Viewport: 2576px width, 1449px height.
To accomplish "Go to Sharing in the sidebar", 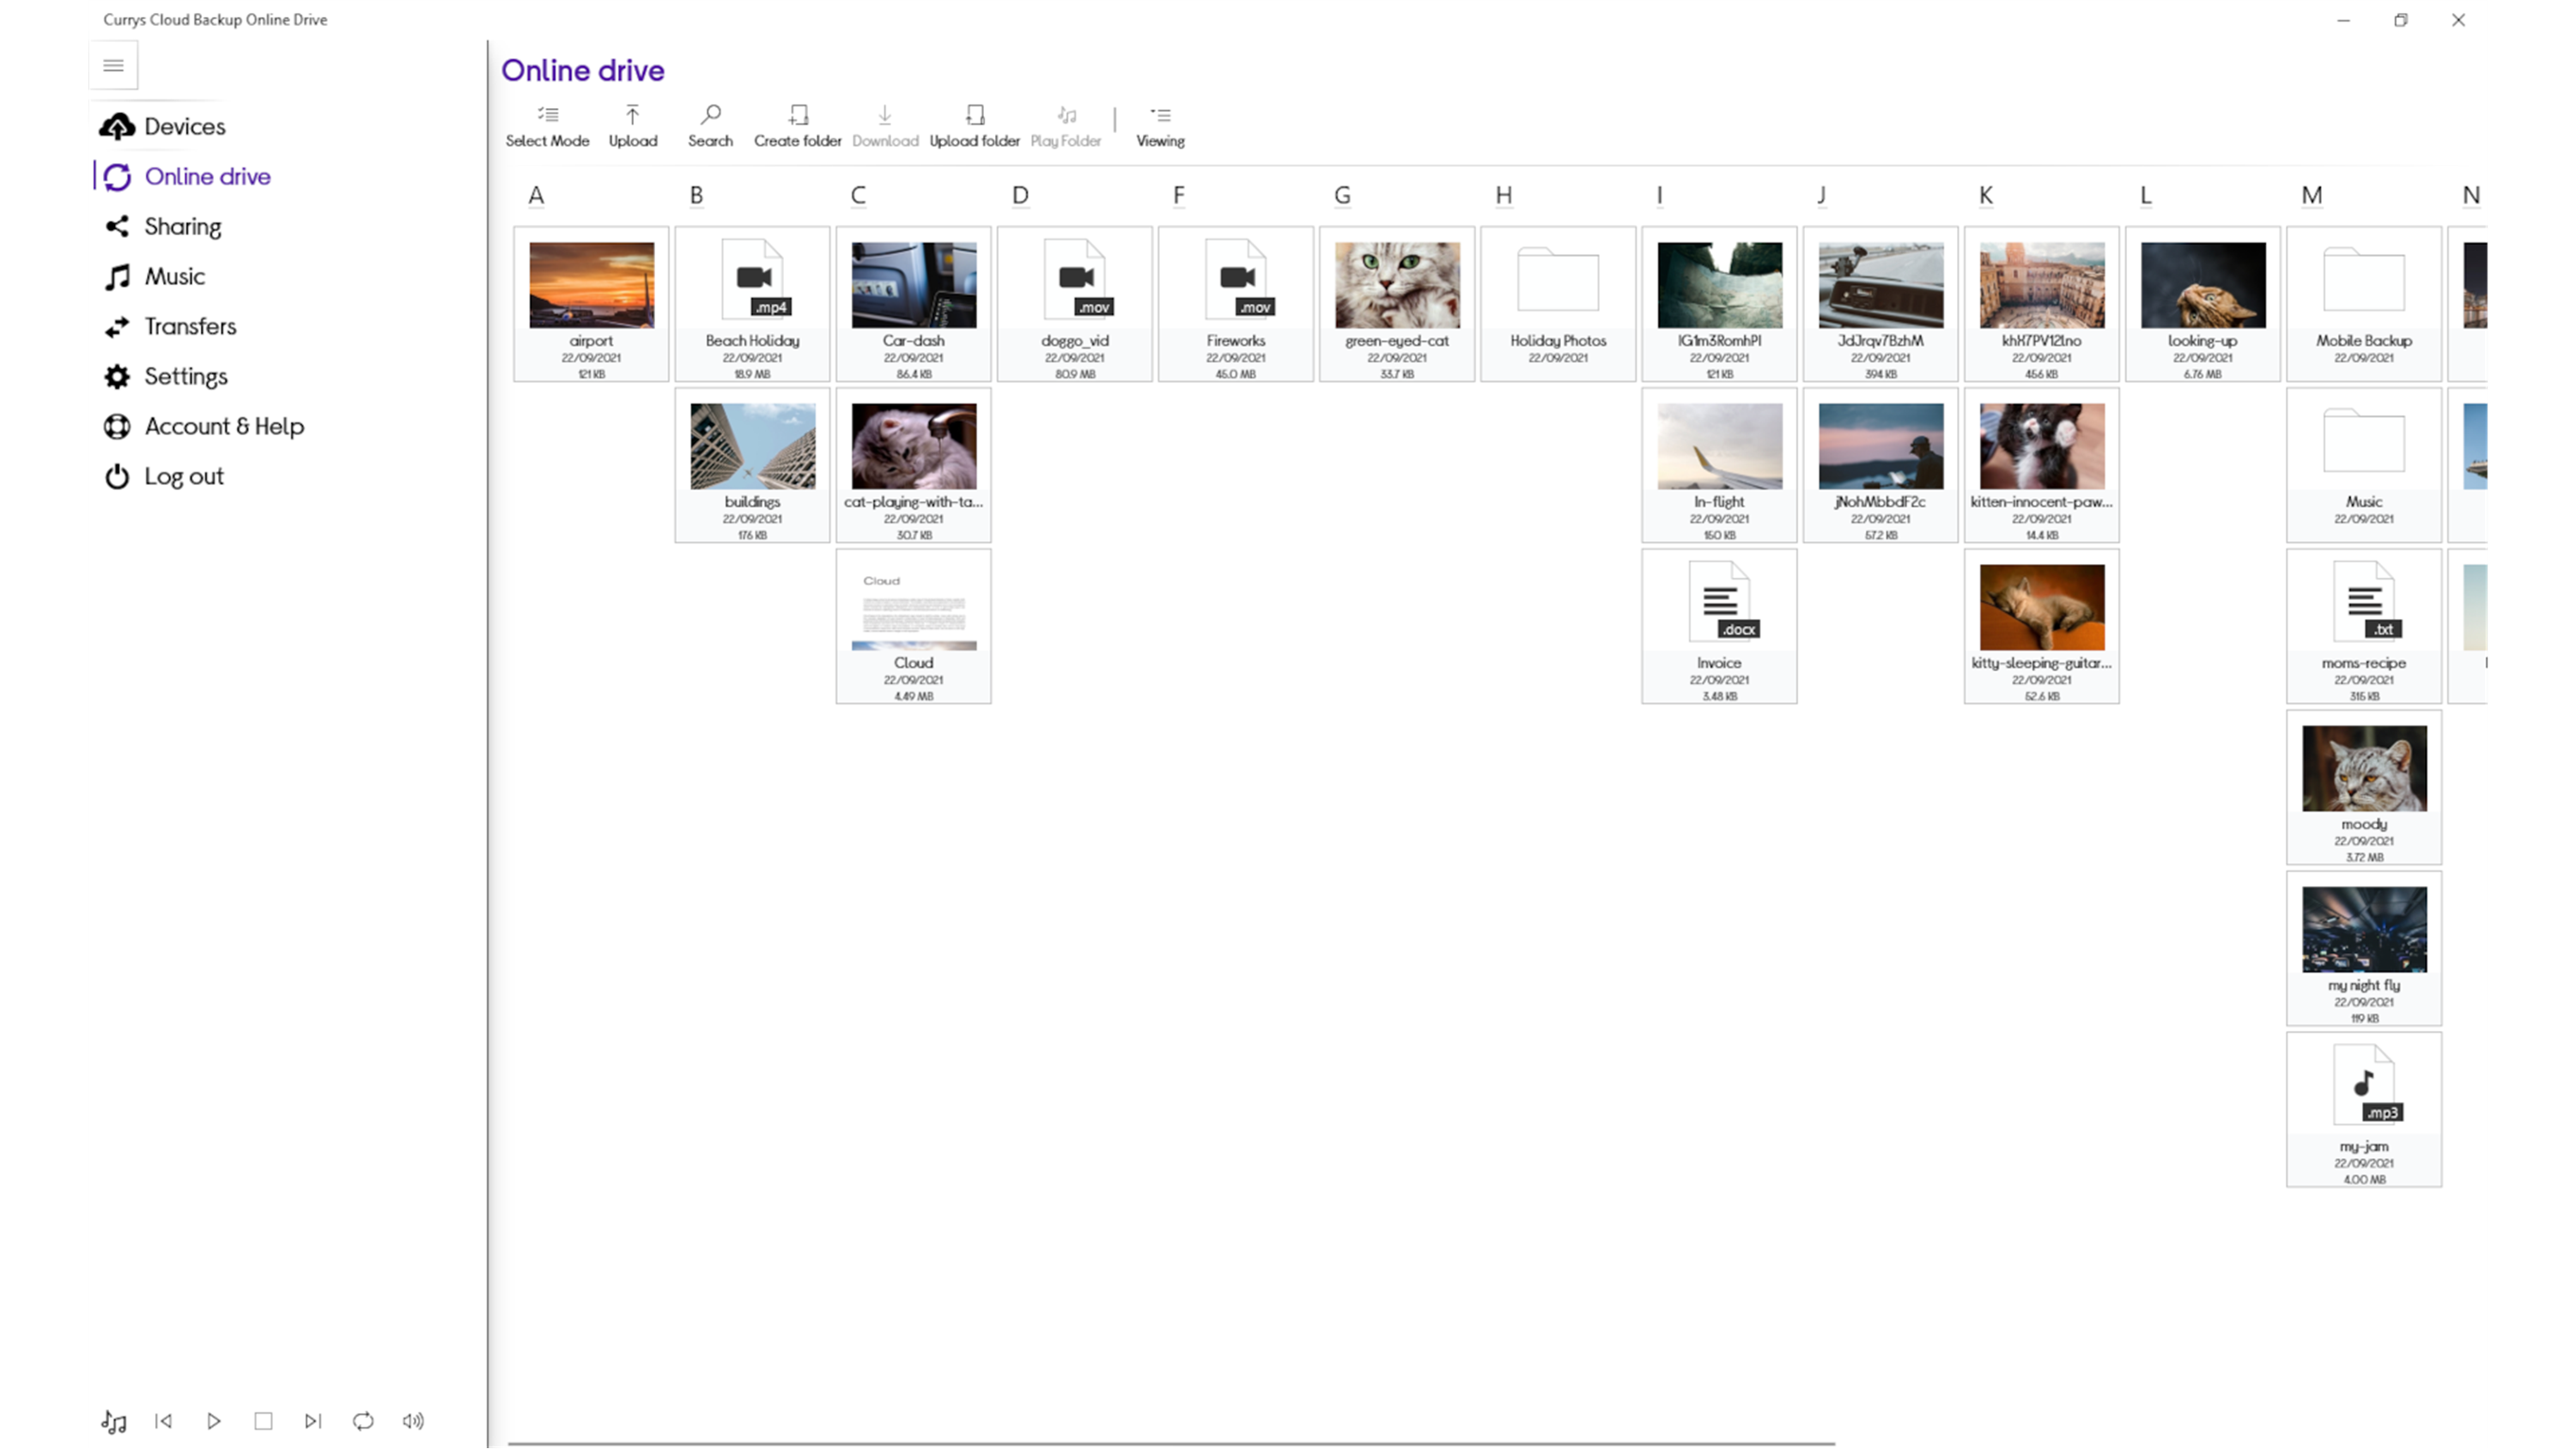I will [x=182, y=226].
